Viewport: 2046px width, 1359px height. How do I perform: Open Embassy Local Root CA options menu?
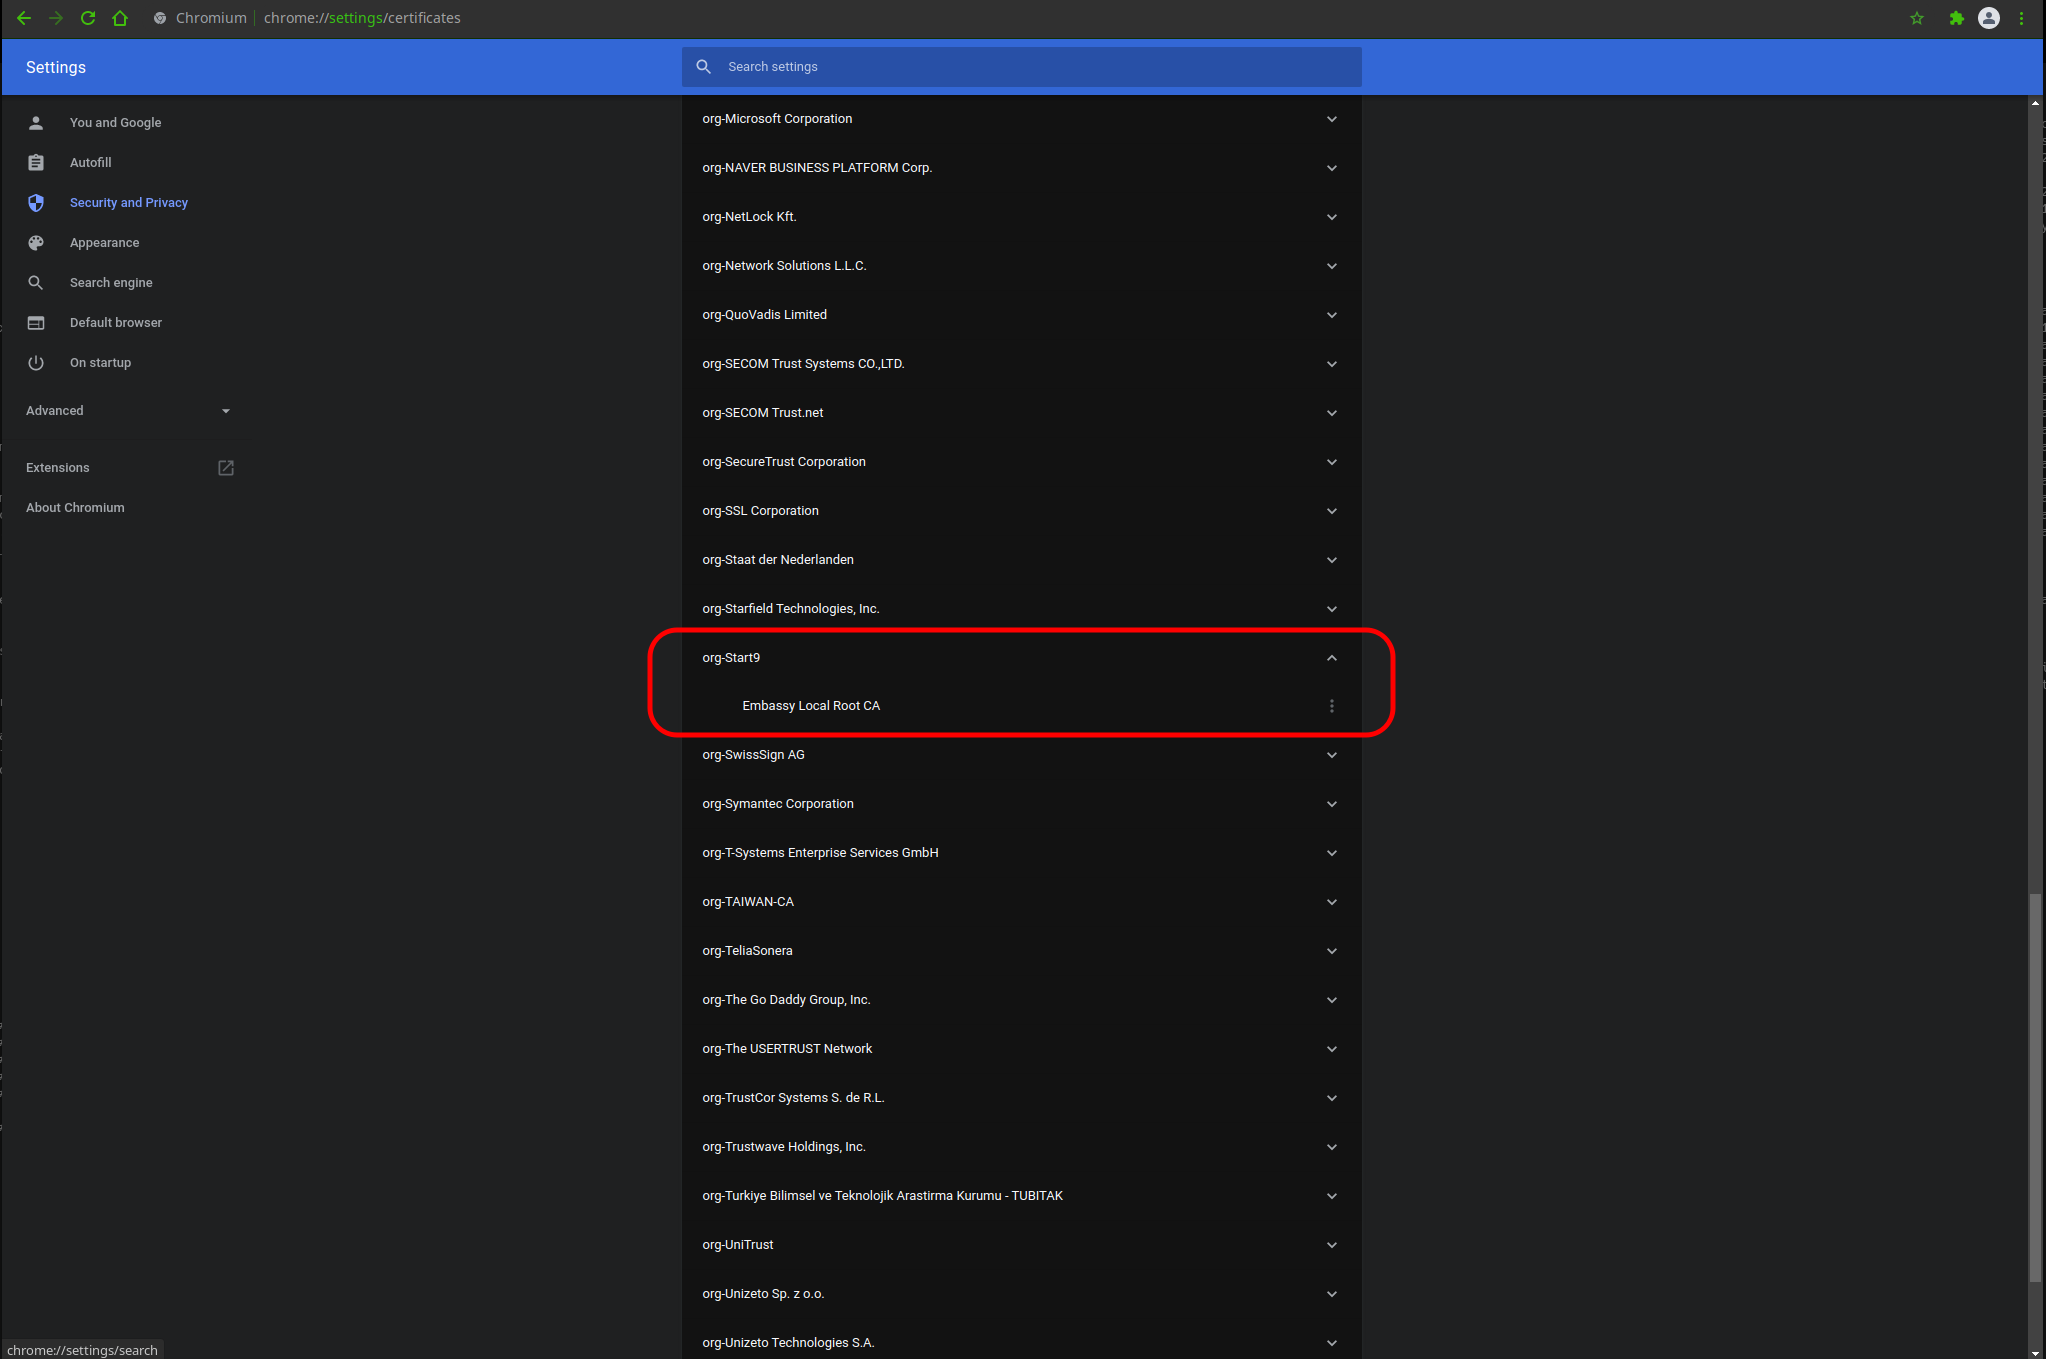(1331, 706)
